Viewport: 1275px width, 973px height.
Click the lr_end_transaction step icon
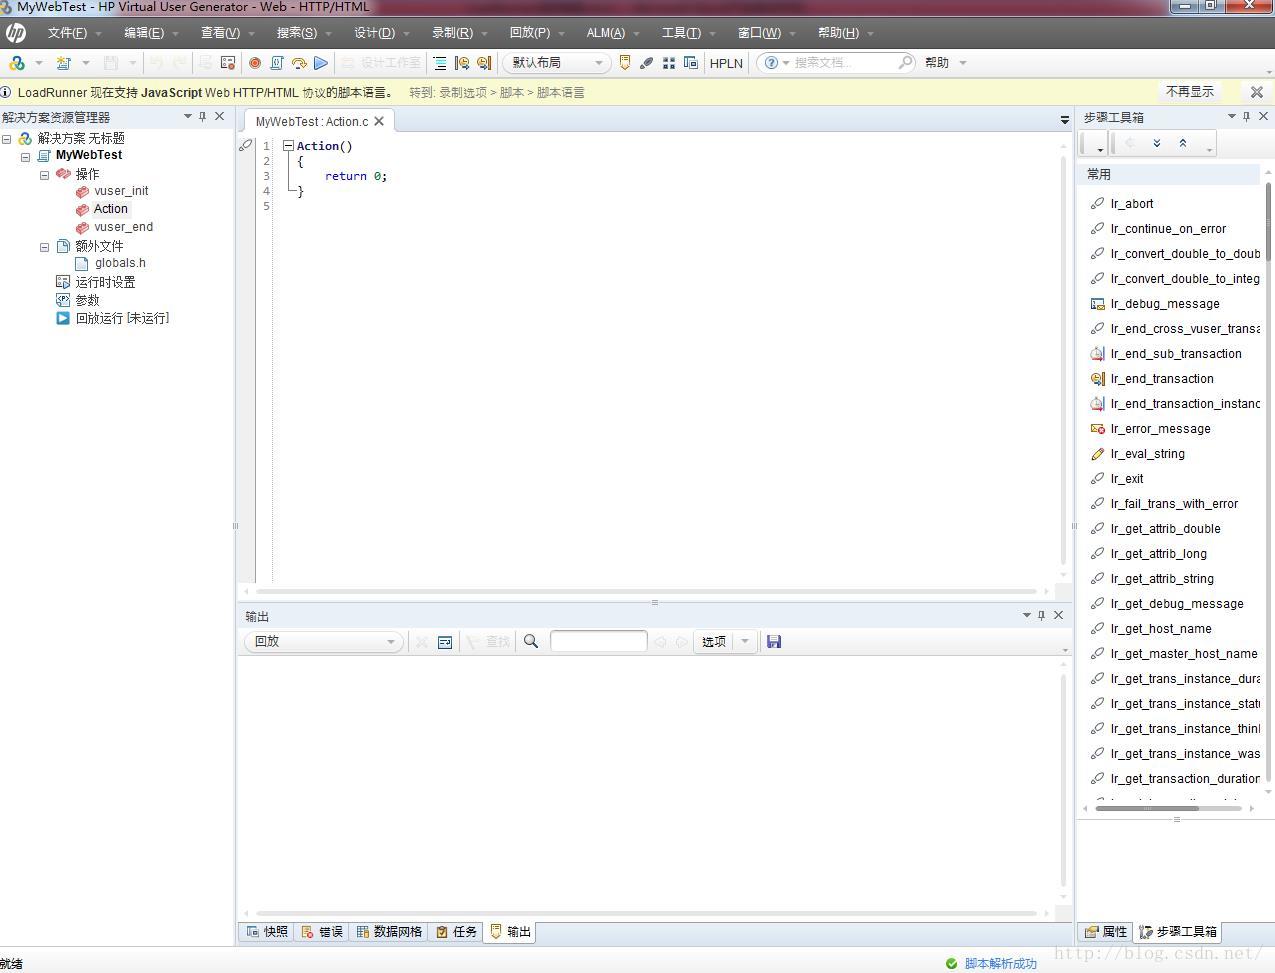[1097, 379]
